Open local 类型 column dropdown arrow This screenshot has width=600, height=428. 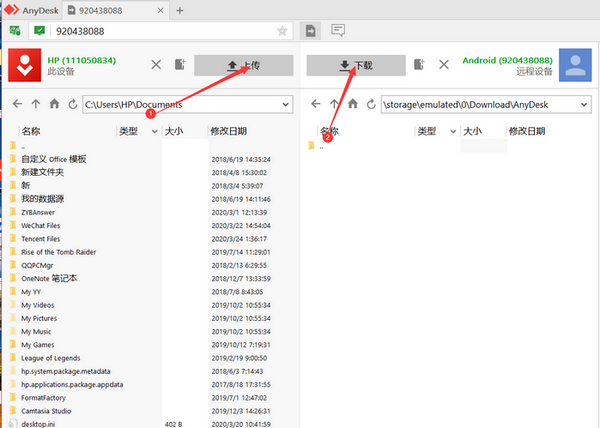point(155,132)
